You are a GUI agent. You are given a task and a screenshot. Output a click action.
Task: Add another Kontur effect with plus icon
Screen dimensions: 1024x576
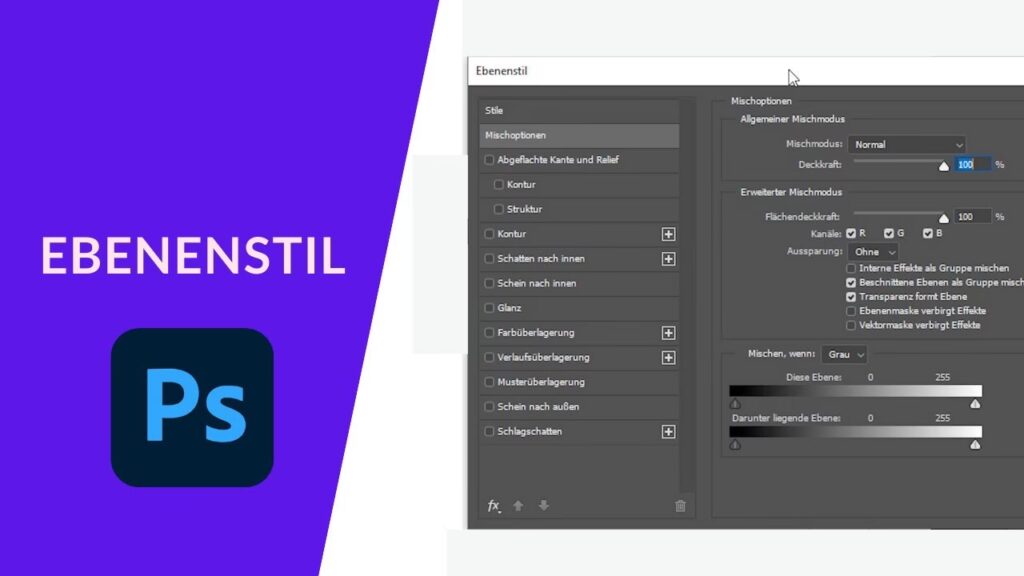pos(668,234)
